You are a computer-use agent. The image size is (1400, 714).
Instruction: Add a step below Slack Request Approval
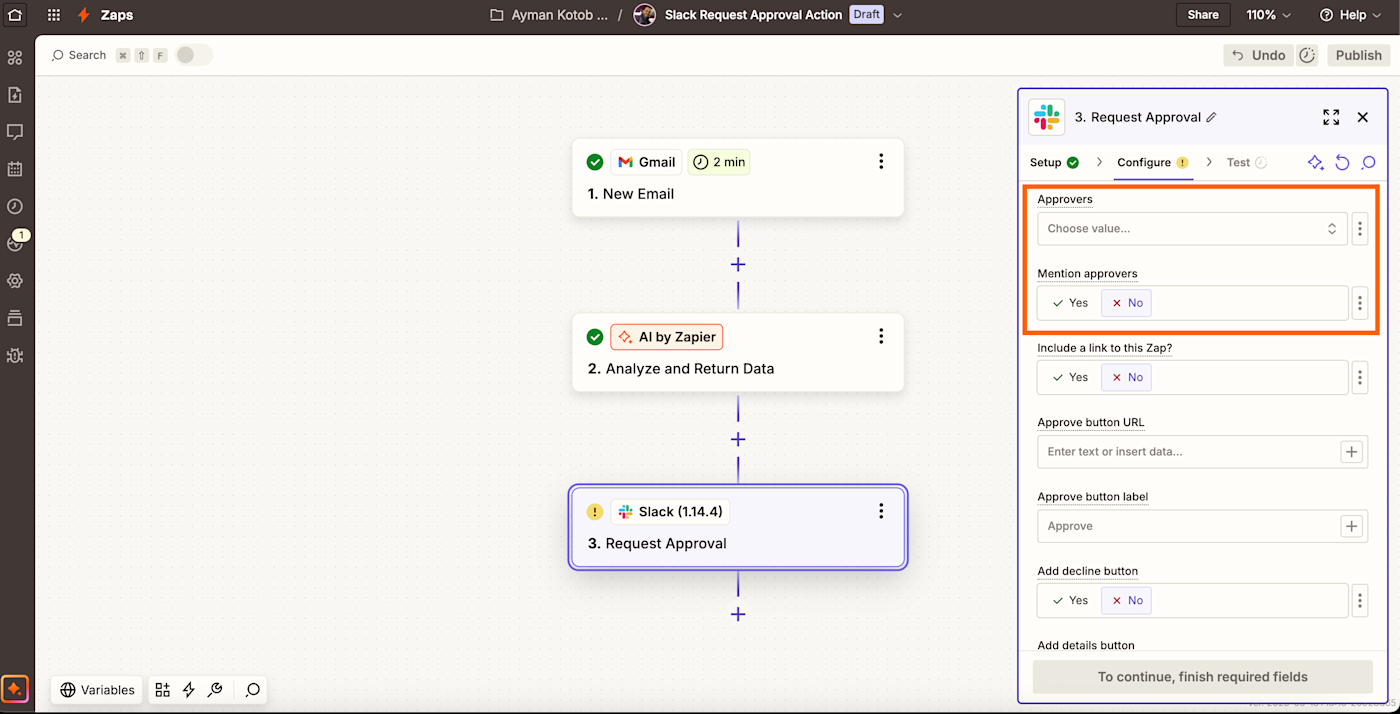point(738,614)
